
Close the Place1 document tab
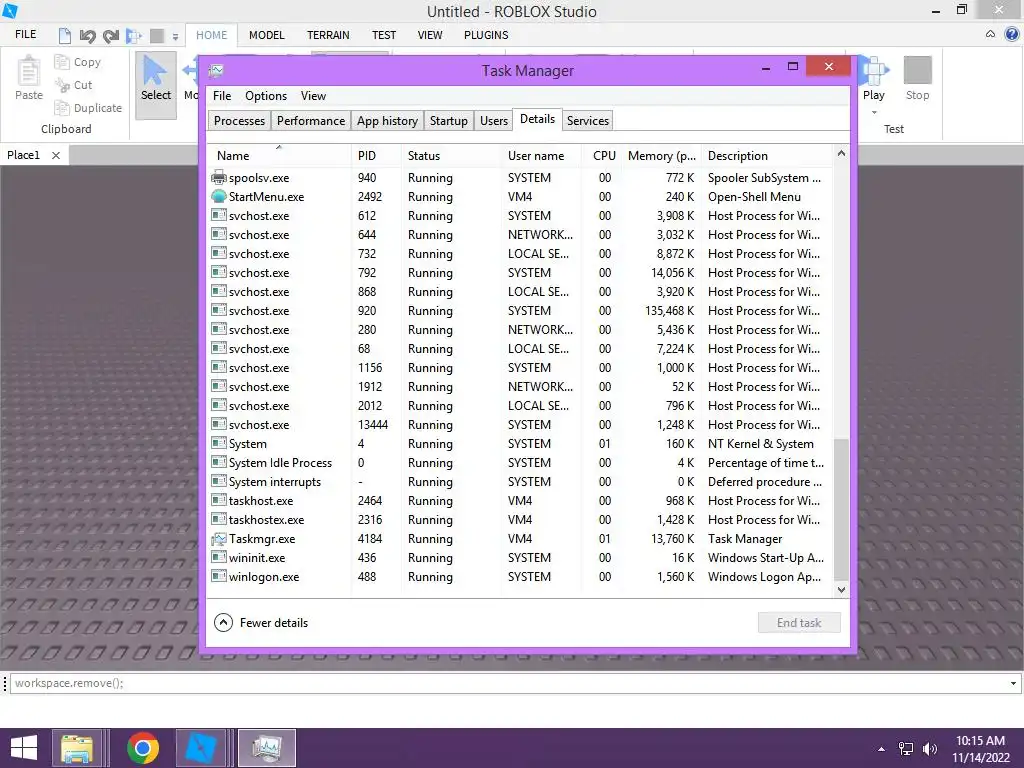pyautogui.click(x=56, y=155)
